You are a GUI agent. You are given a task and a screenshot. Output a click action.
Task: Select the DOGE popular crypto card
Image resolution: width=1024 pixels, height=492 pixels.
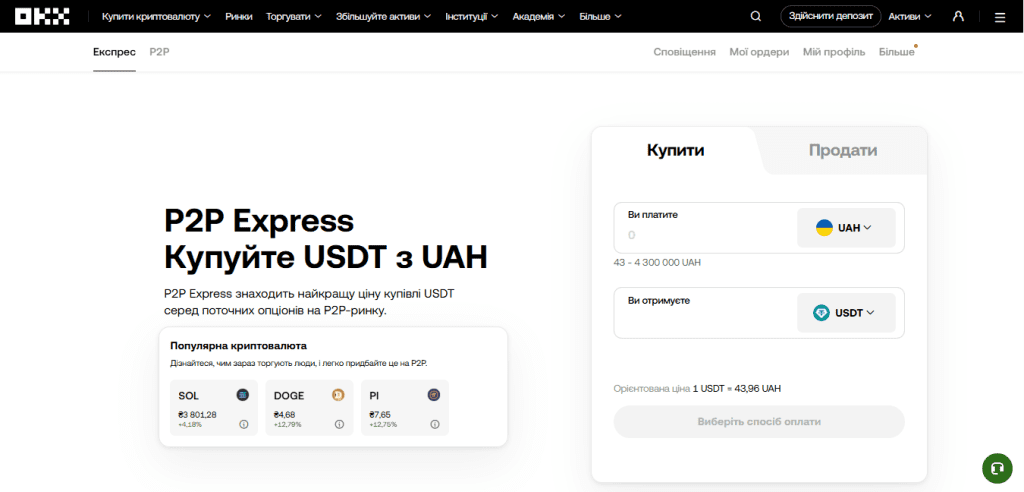click(x=309, y=407)
